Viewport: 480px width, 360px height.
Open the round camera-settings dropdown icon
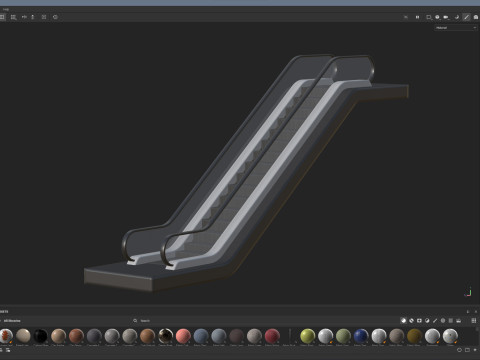pyautogui.click(x=437, y=17)
